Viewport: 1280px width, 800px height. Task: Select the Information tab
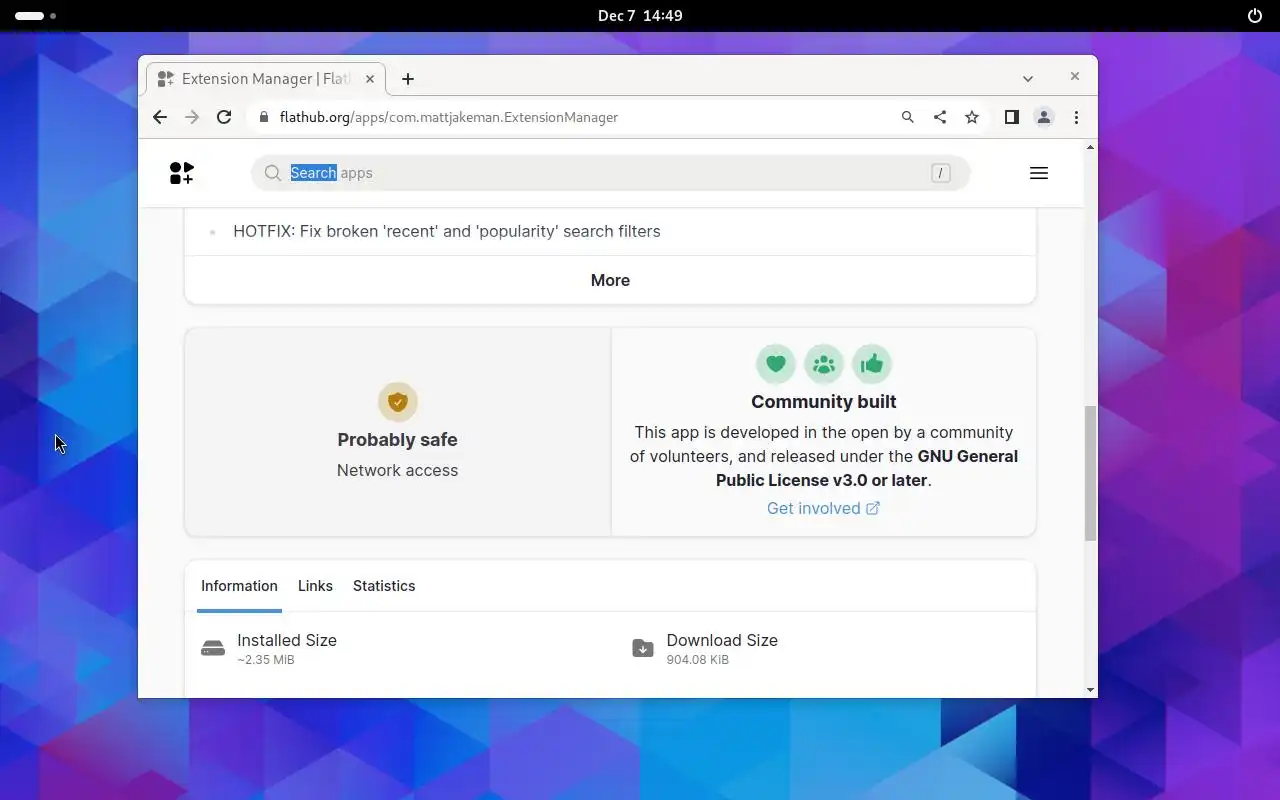239,586
